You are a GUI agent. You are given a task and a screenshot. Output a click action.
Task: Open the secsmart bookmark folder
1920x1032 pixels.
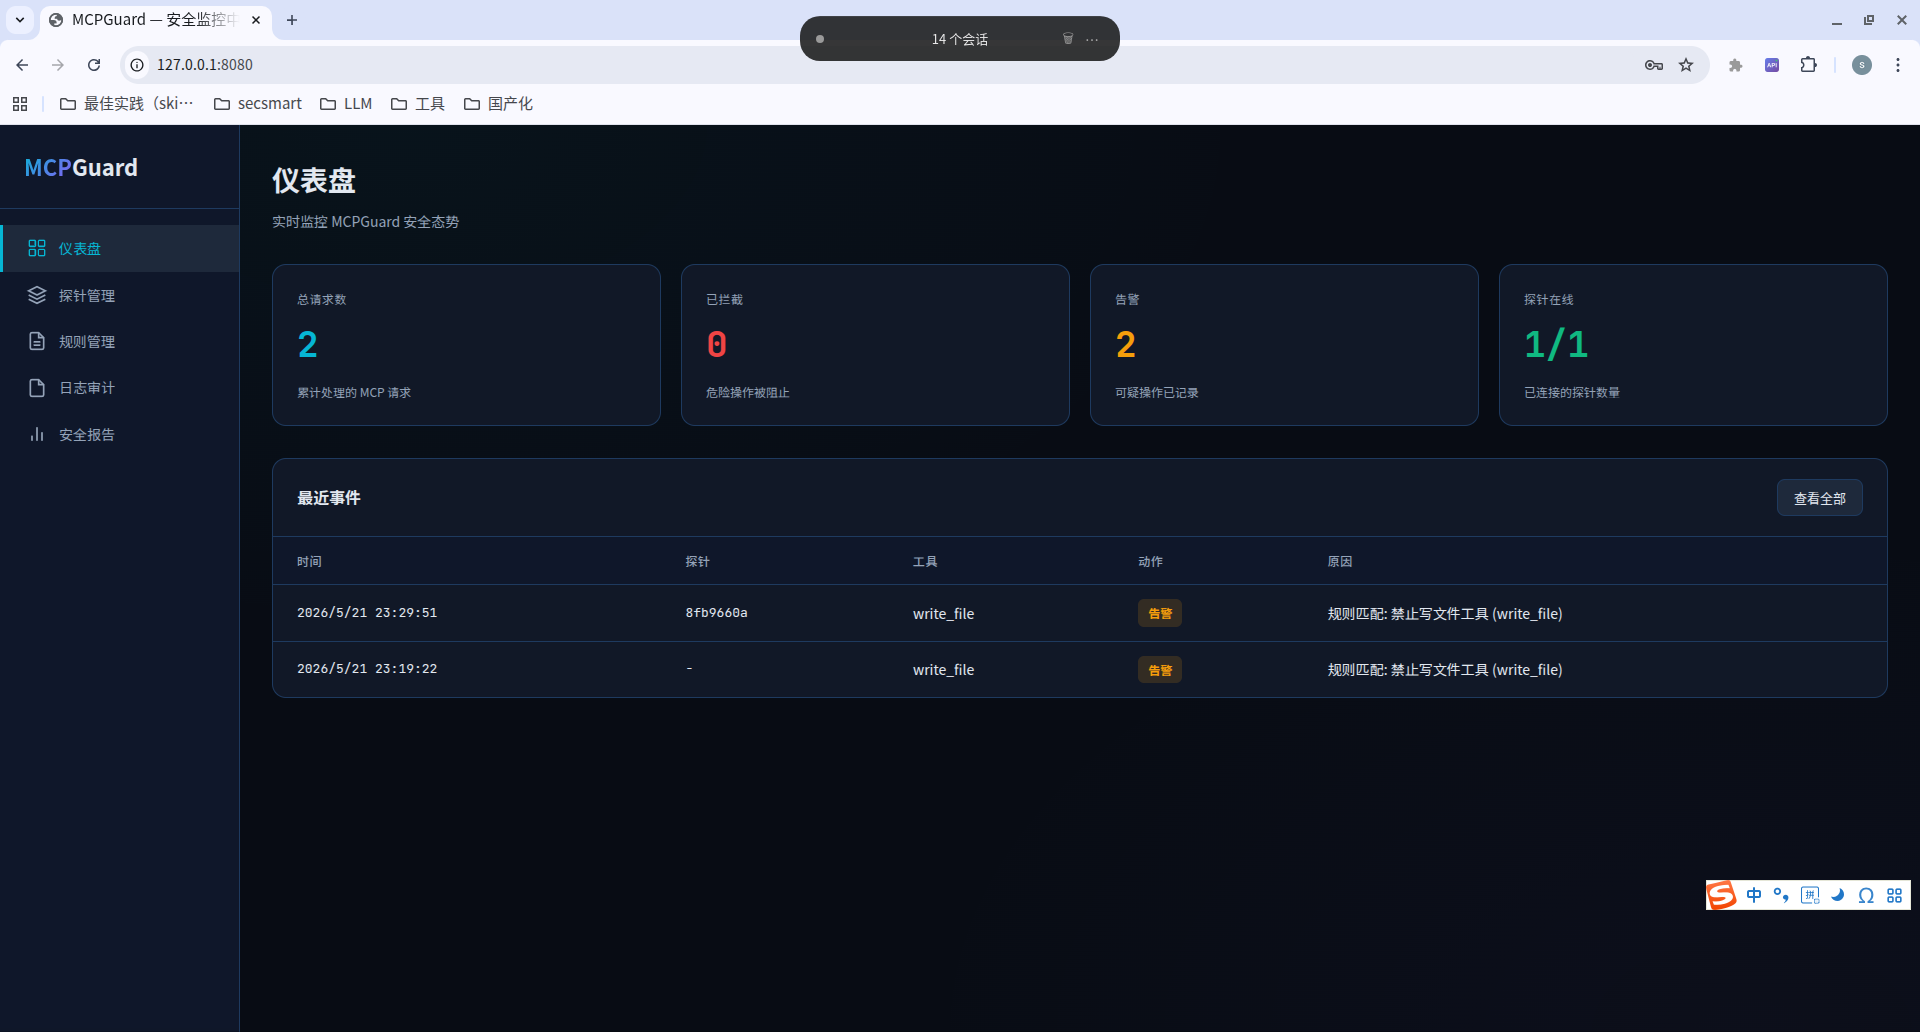[258, 104]
